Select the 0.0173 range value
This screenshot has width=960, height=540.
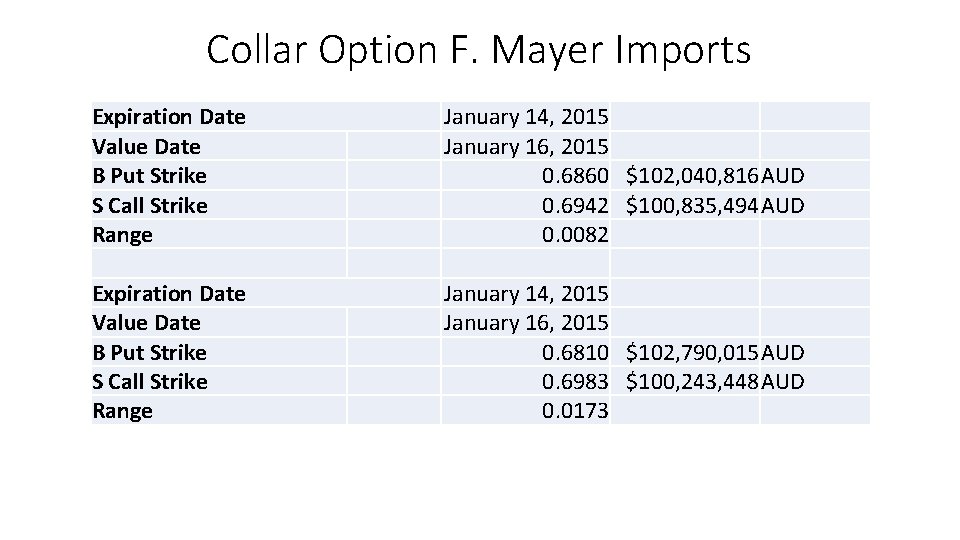coord(575,411)
